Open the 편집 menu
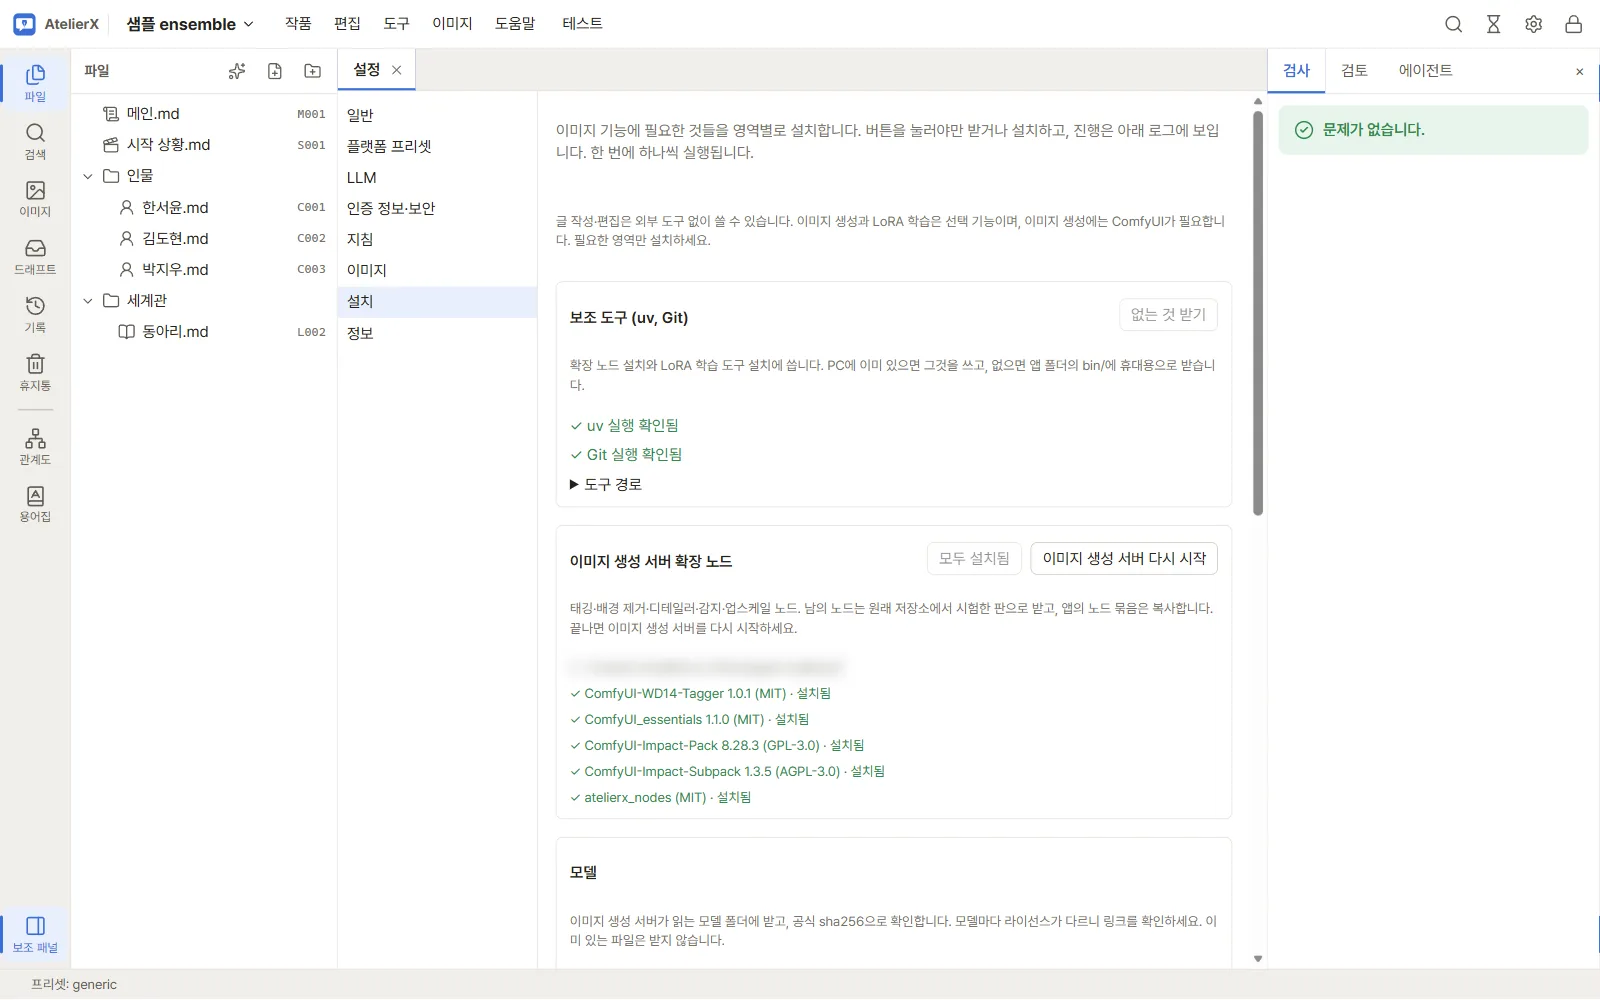Image resolution: width=1600 pixels, height=1000 pixels. click(x=347, y=23)
